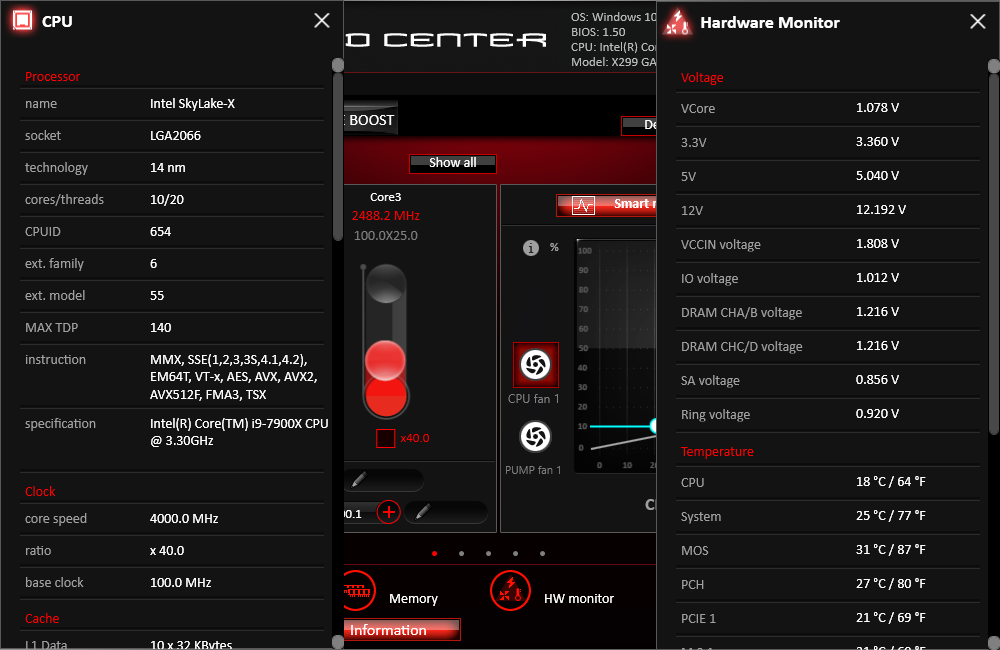Select the core speed 4000.0 MHz value
This screenshot has height=650, width=1000.
pos(184,519)
